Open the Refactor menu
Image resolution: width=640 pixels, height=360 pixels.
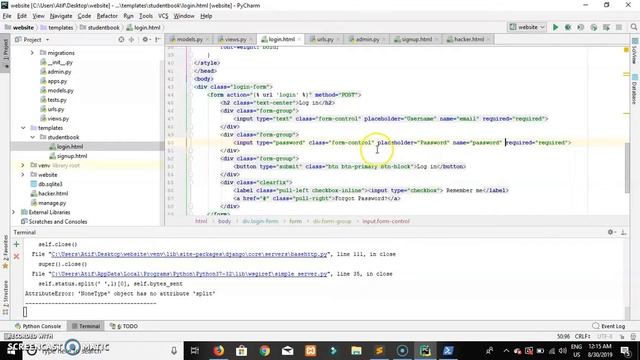(x=107, y=16)
